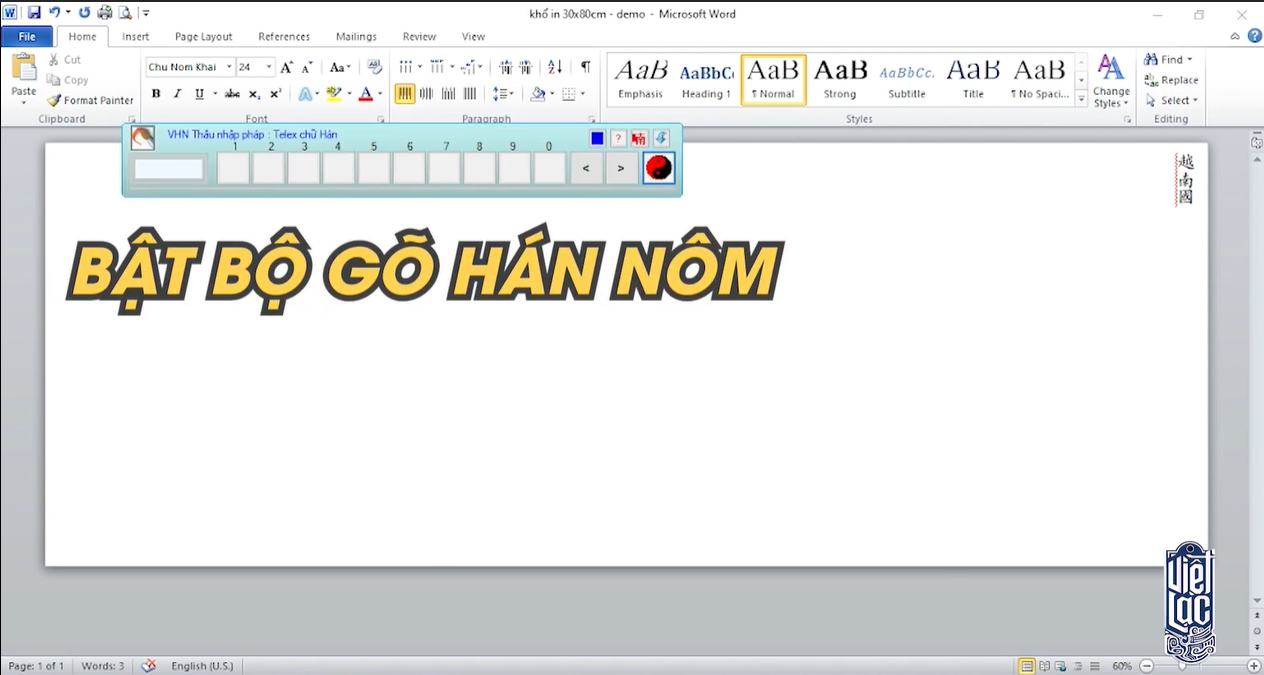The image size is (1264, 675).
Task: Switch to Full Screen Reading view
Action: coord(1044,666)
